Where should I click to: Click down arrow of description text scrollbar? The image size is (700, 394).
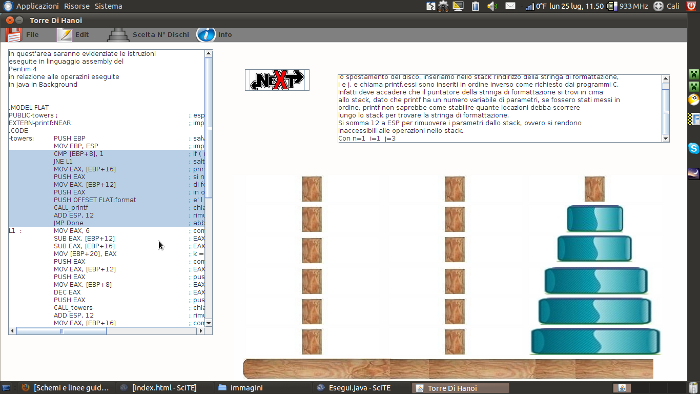click(666, 138)
